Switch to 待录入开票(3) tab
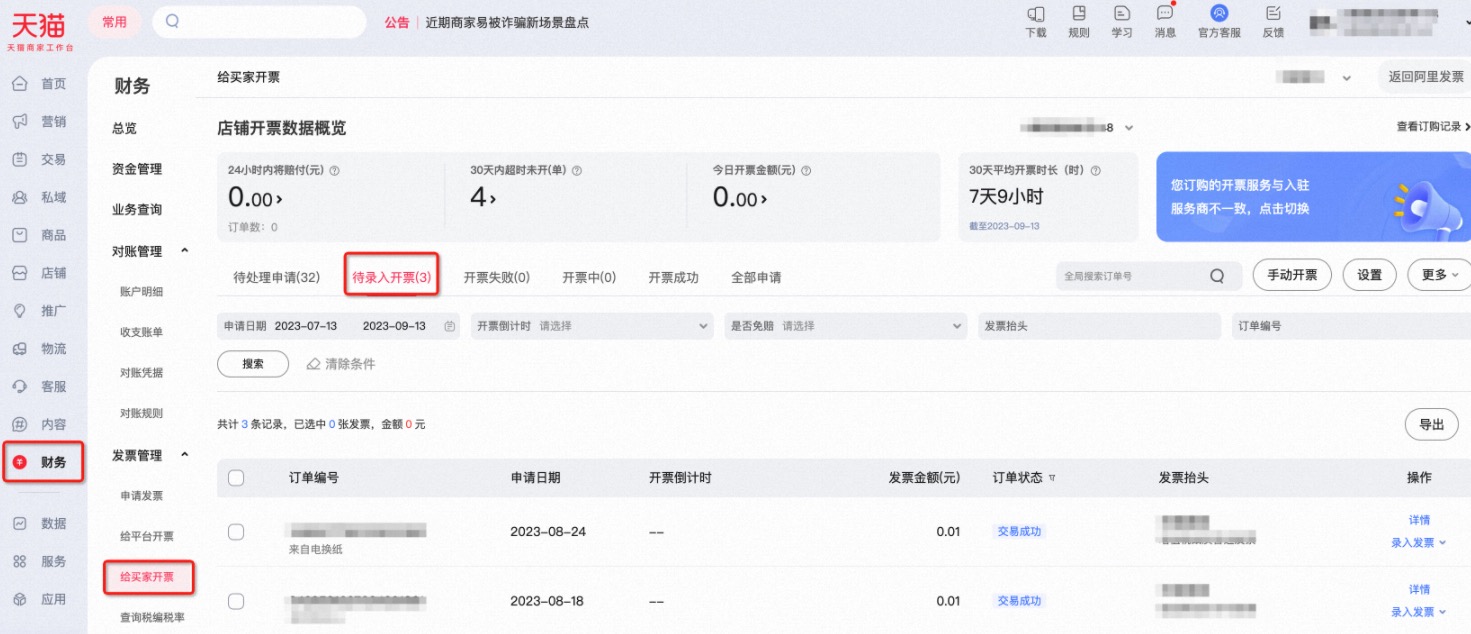Viewport: 1471px width, 634px height. pyautogui.click(x=392, y=278)
